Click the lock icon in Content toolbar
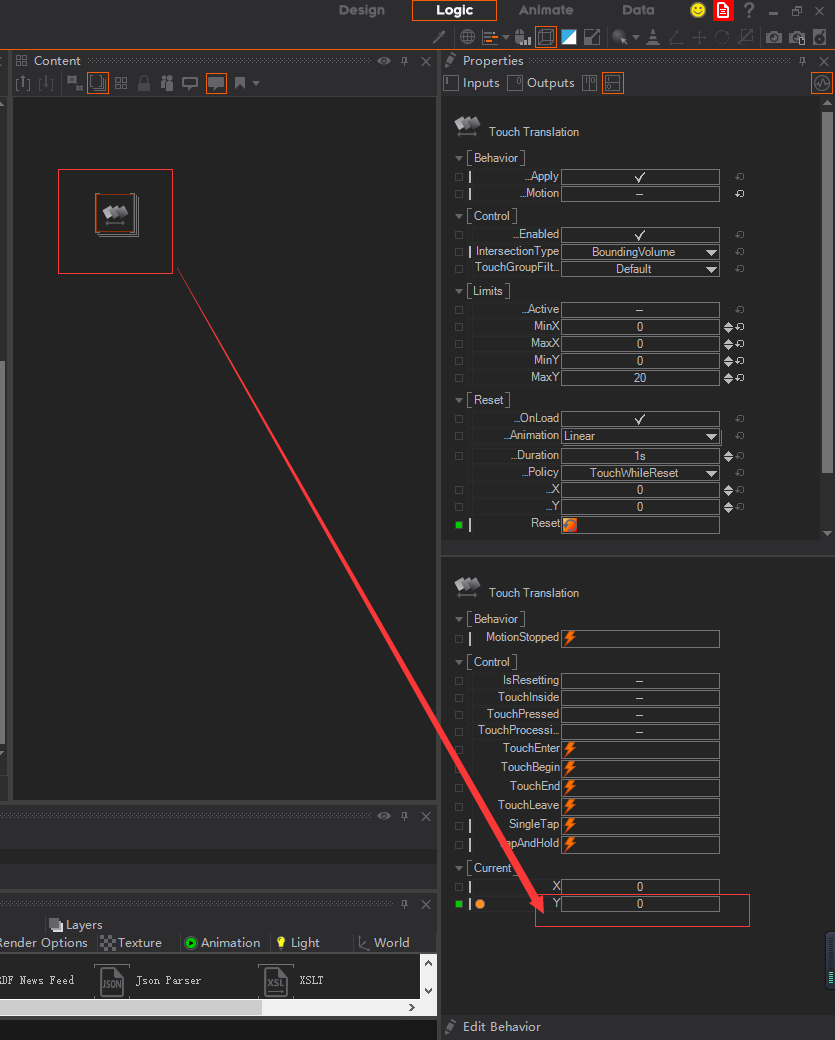 point(144,83)
